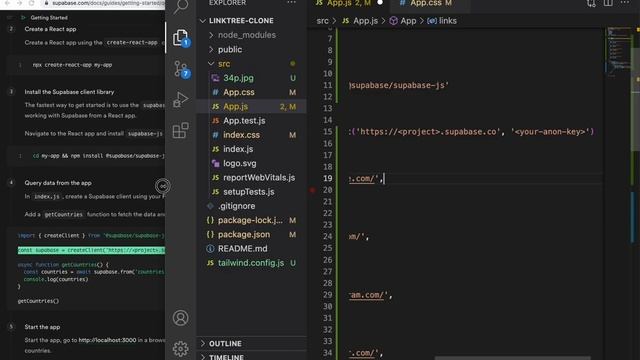Open index.js in the explorer
The height and width of the screenshot is (360, 640).
[238, 149]
